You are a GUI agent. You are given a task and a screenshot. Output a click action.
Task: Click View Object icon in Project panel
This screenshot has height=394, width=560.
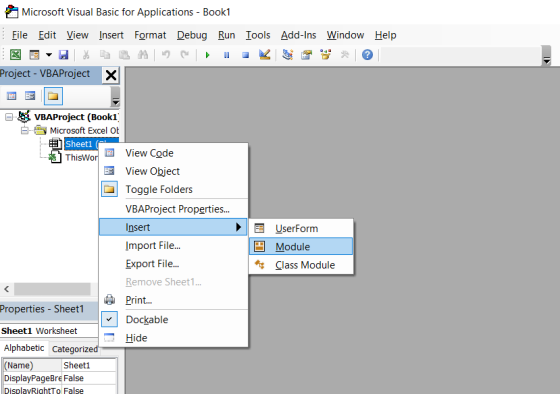(x=30, y=96)
